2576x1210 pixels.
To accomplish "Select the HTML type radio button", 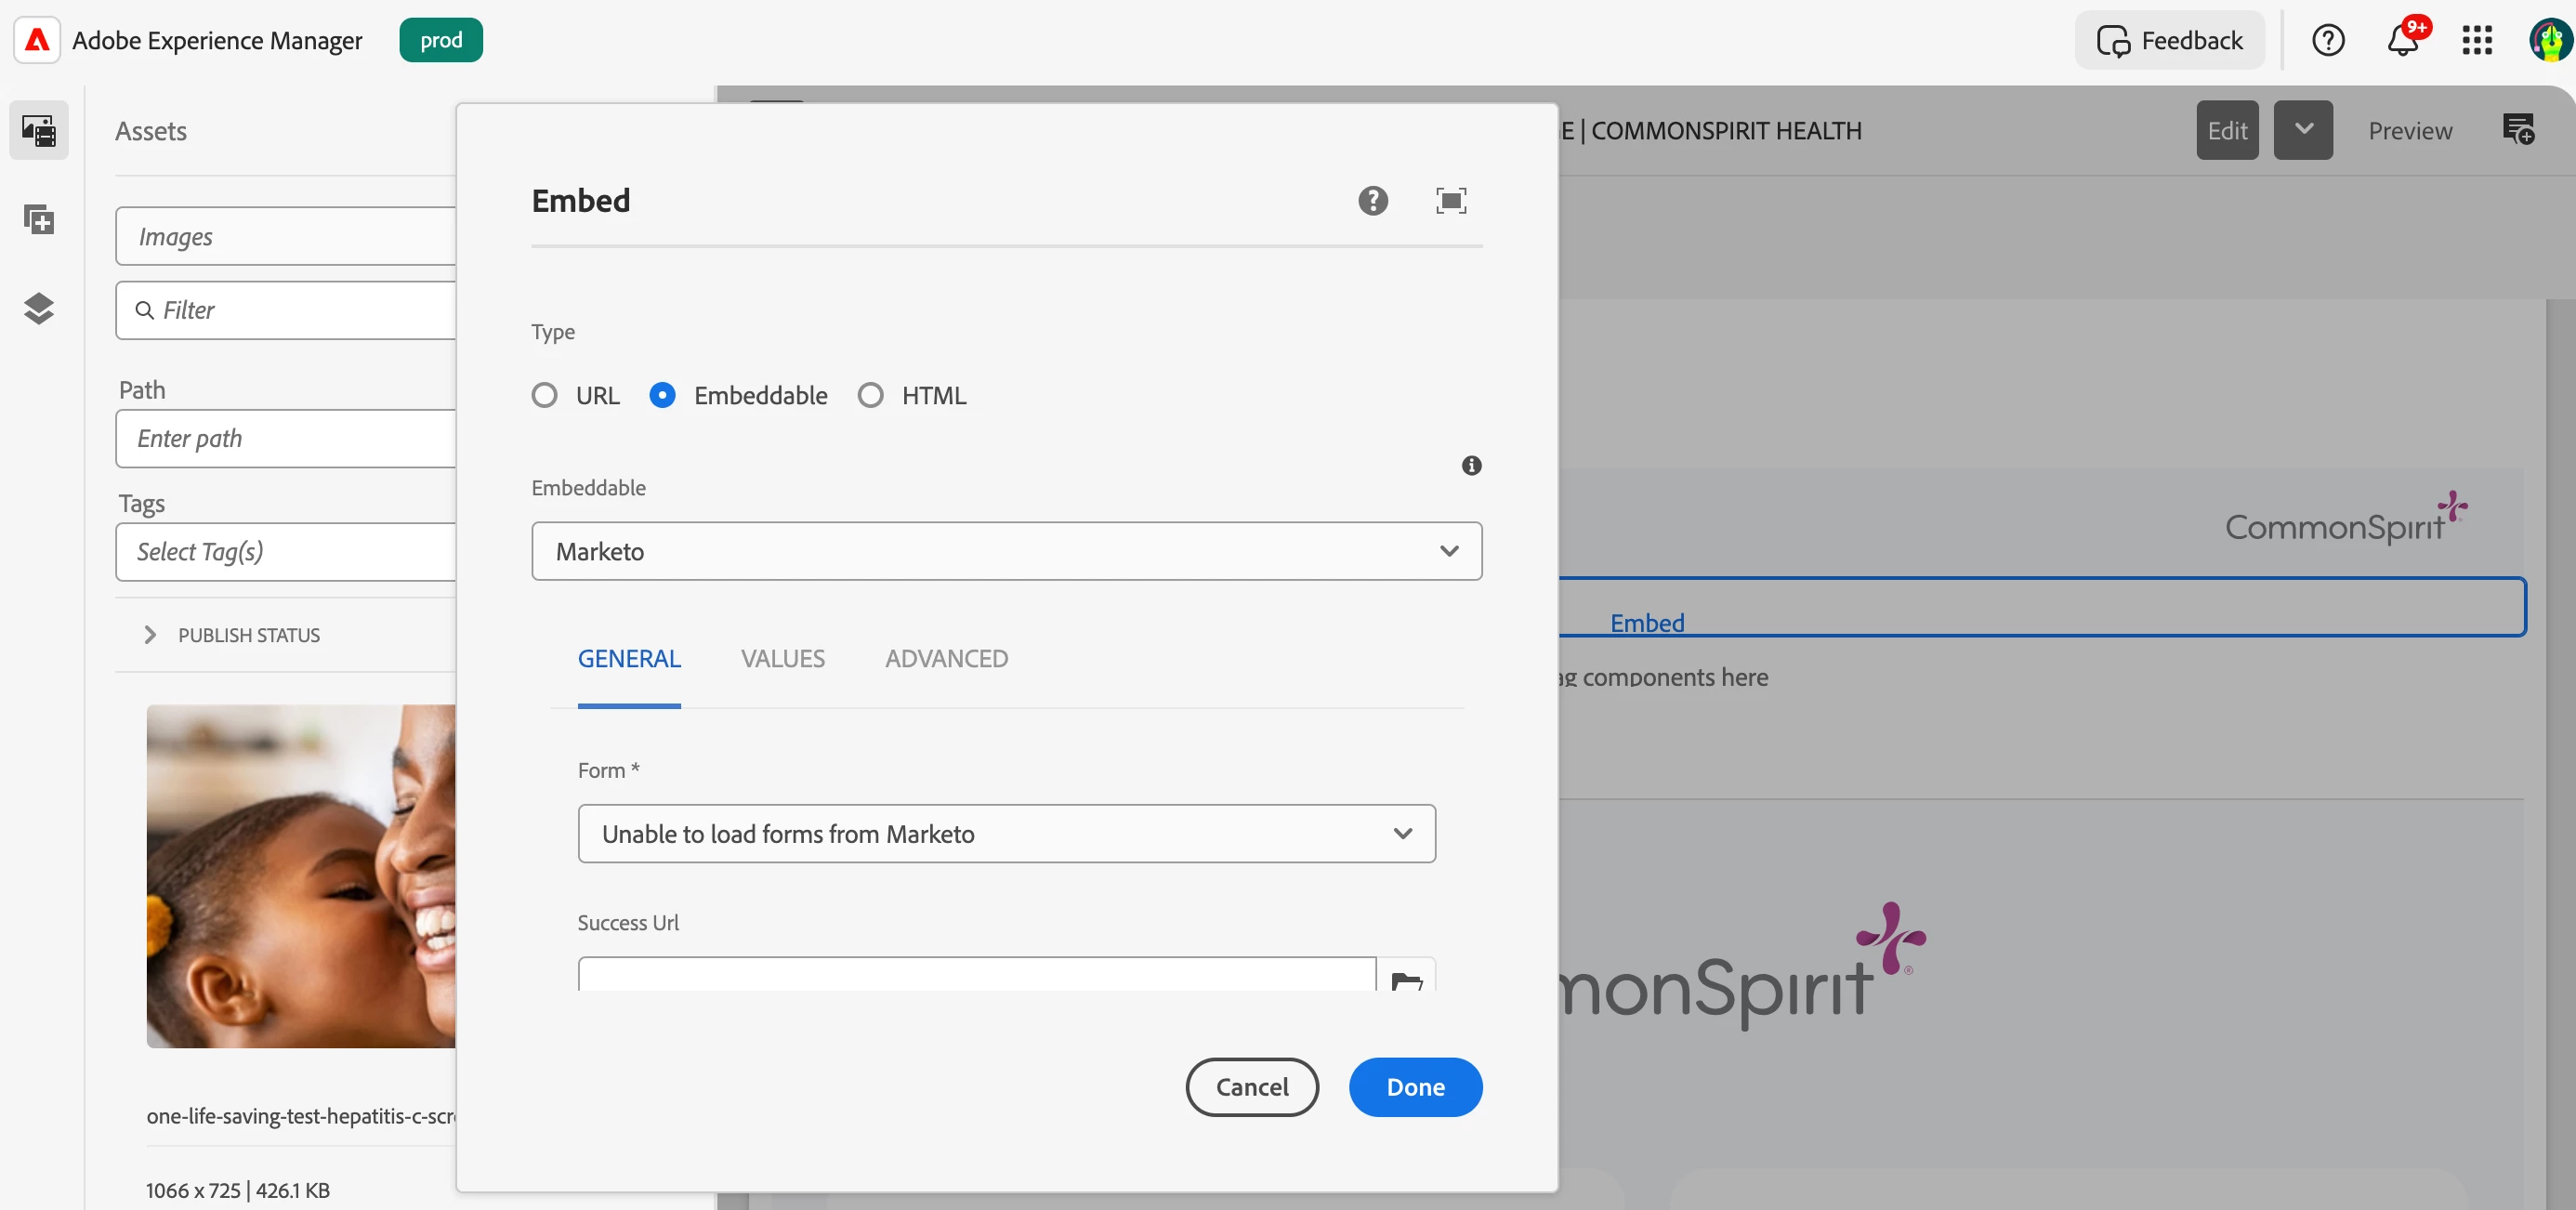I will pyautogui.click(x=870, y=395).
